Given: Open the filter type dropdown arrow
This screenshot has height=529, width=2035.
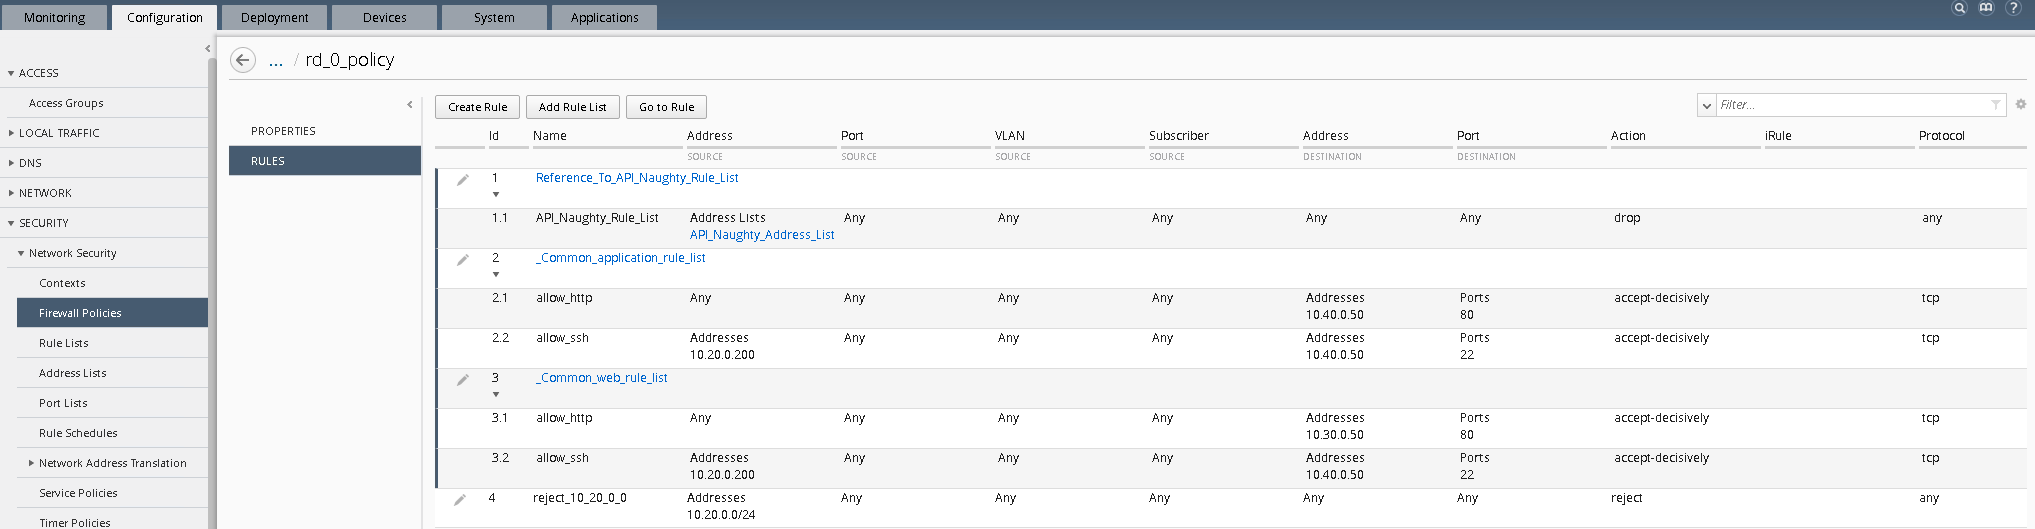Looking at the screenshot, I should (1707, 105).
